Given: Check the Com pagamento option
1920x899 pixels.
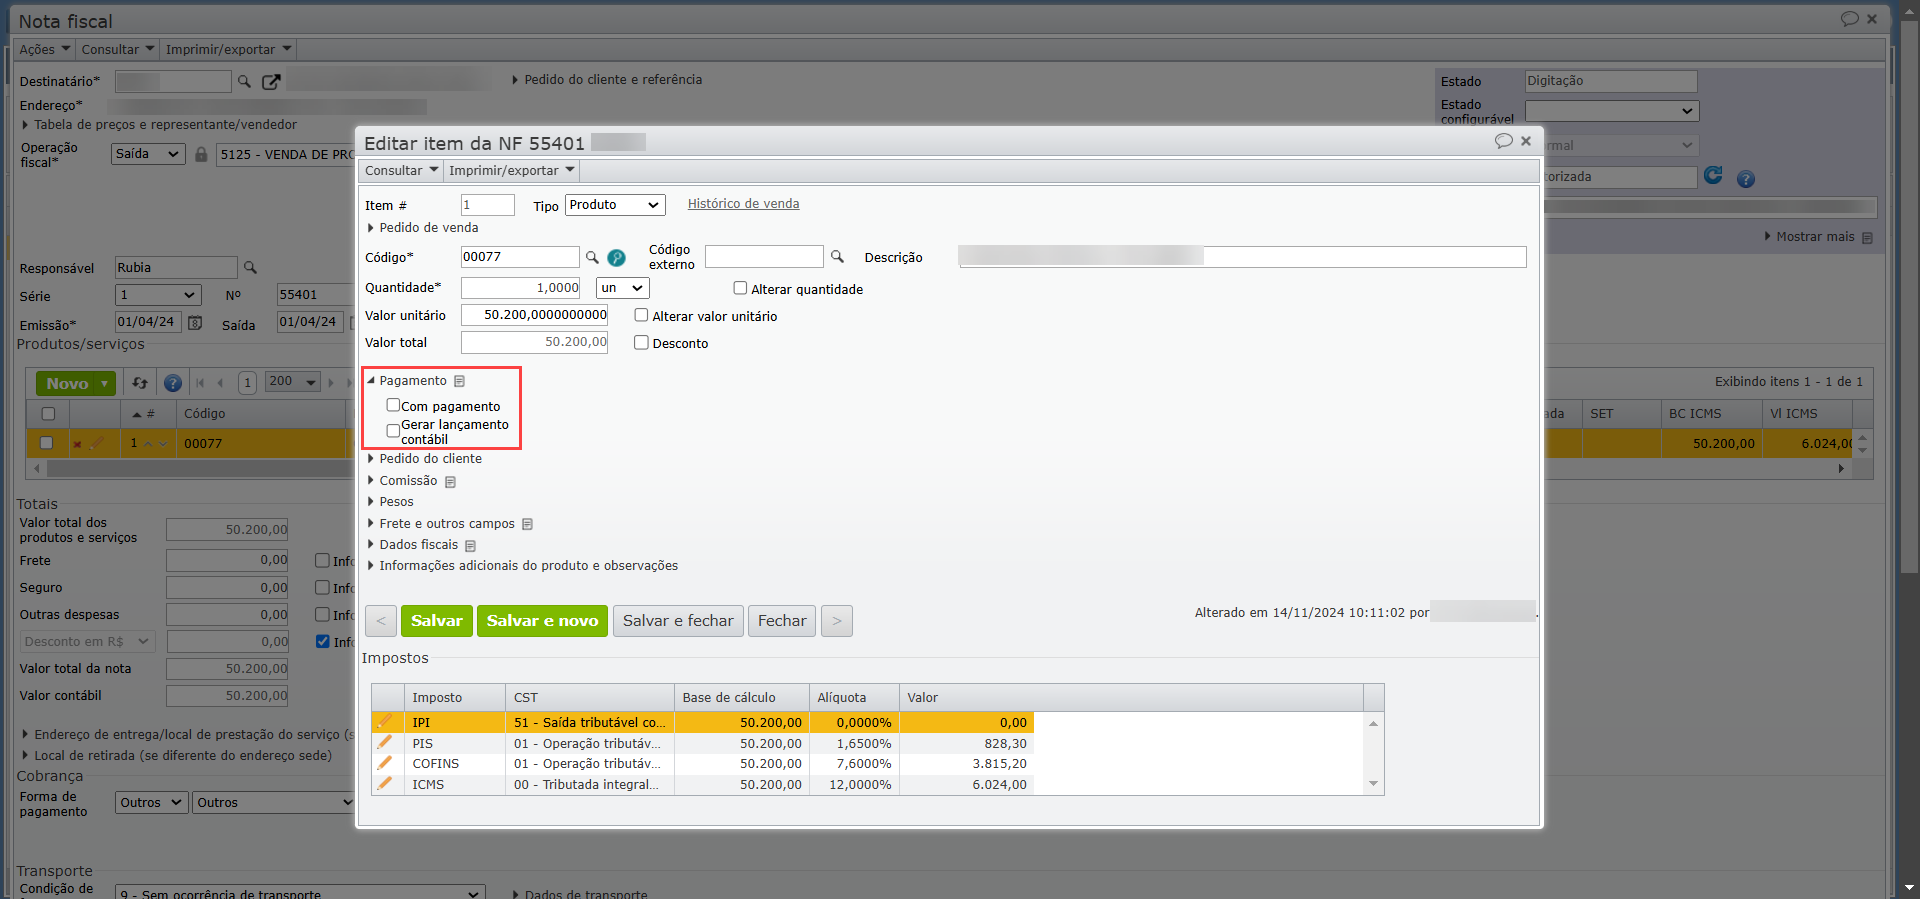Looking at the screenshot, I should coord(393,405).
